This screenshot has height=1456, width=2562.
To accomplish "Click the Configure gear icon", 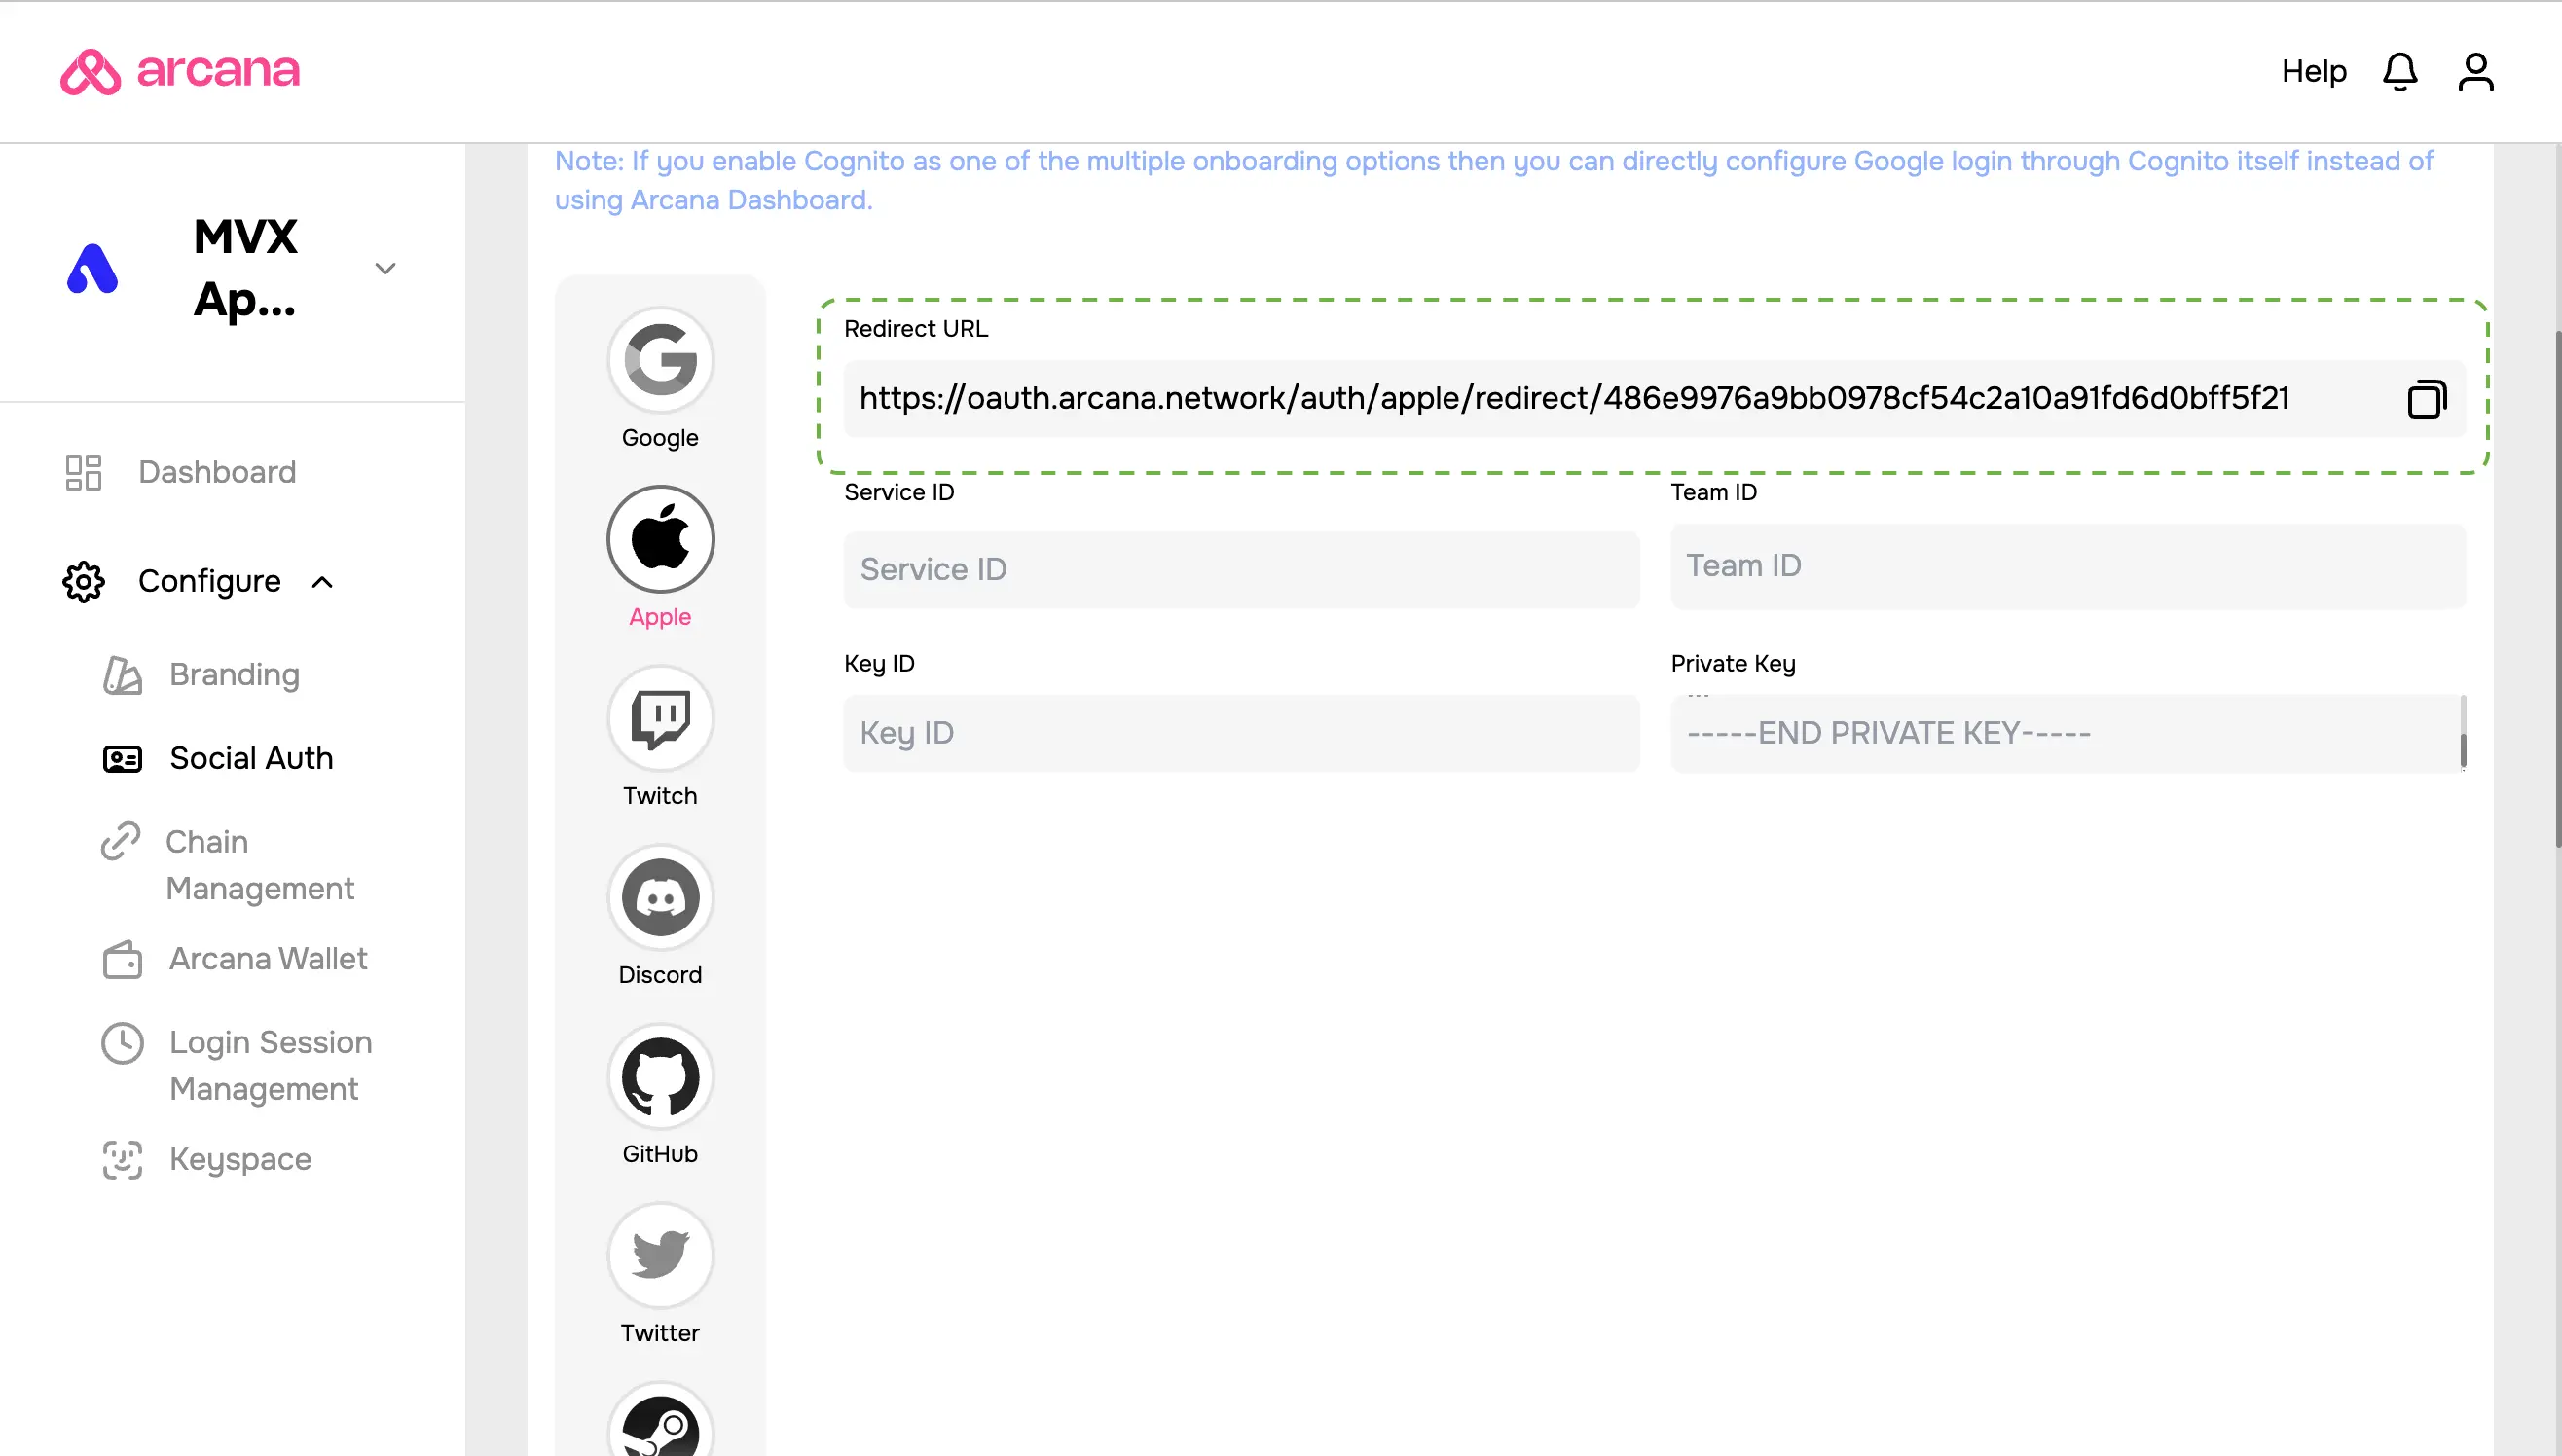I will tap(84, 581).
